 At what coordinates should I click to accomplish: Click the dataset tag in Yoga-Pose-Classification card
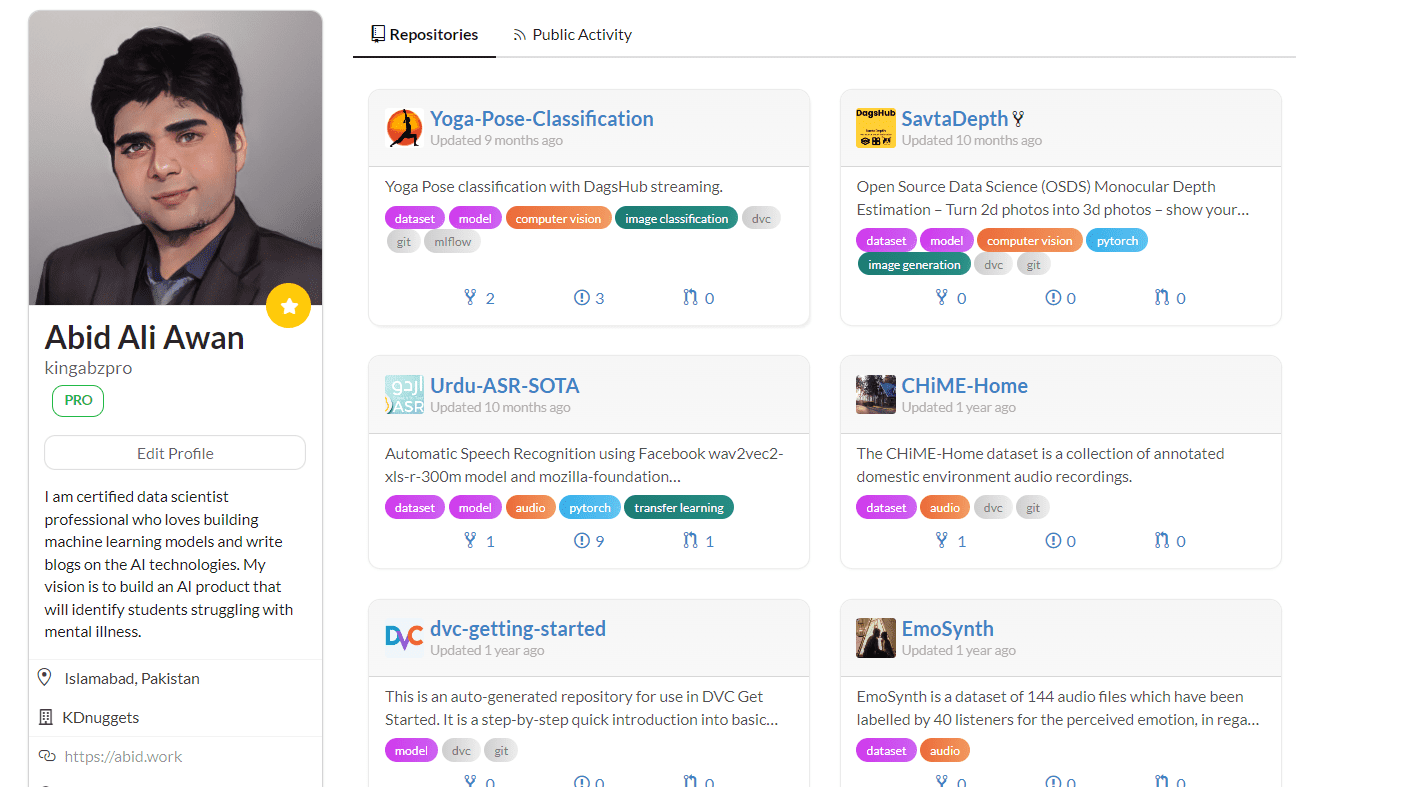coord(415,218)
